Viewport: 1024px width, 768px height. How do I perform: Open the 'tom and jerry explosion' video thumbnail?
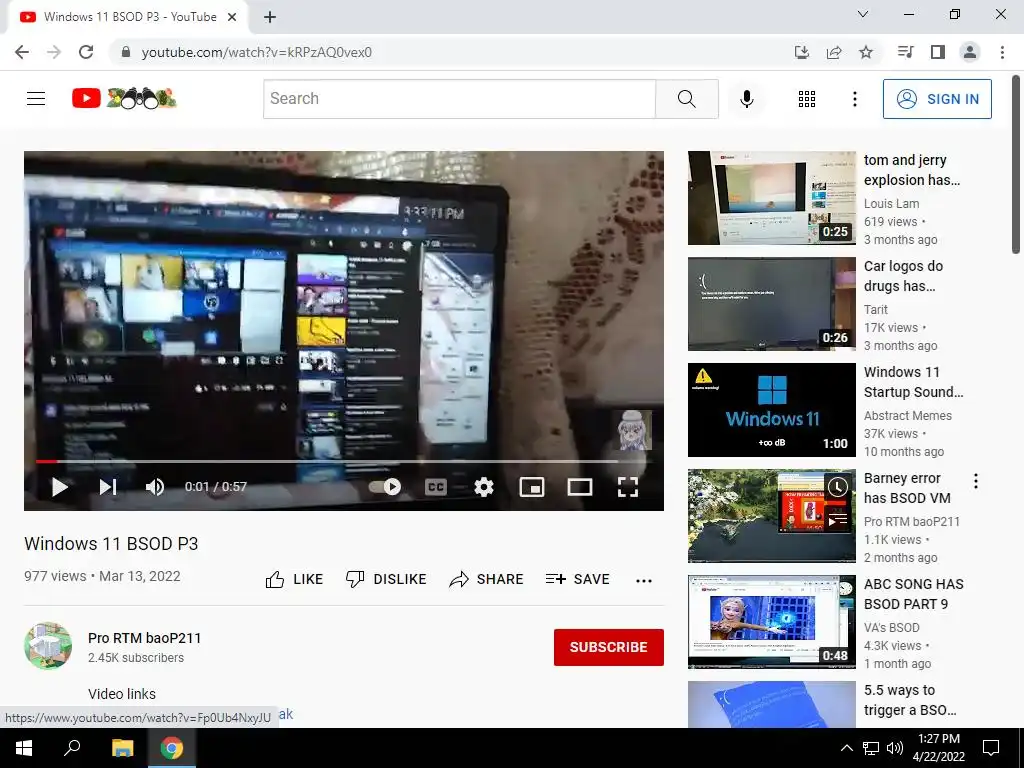click(x=771, y=198)
